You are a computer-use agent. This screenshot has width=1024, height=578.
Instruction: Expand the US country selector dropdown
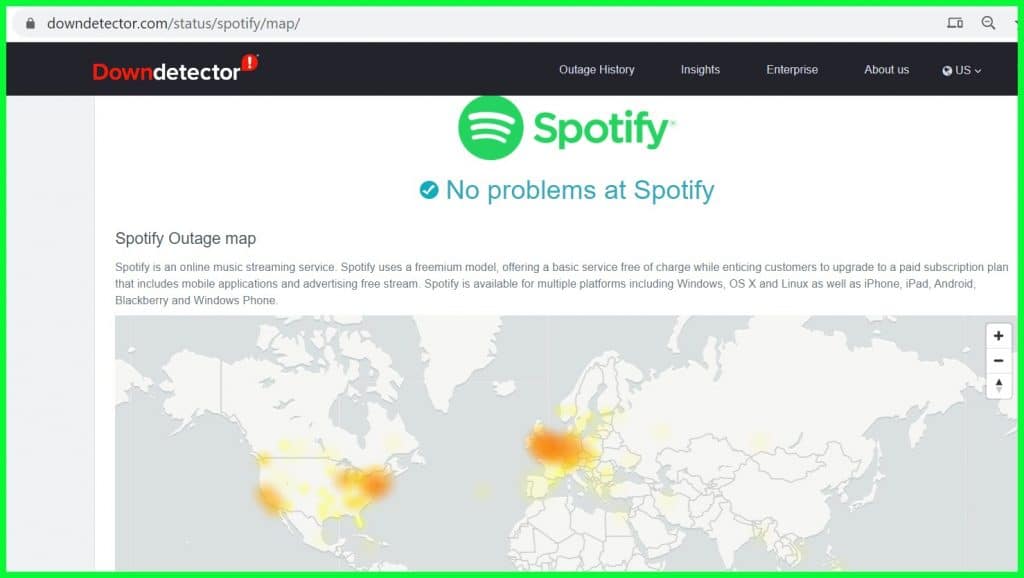coord(961,70)
